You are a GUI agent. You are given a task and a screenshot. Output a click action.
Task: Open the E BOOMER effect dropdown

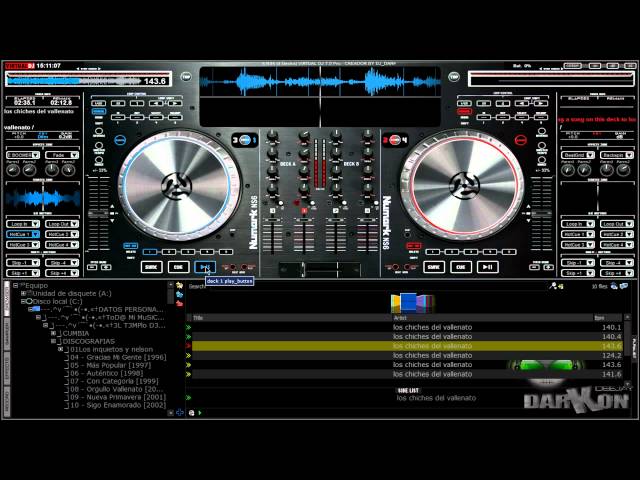pos(23,155)
